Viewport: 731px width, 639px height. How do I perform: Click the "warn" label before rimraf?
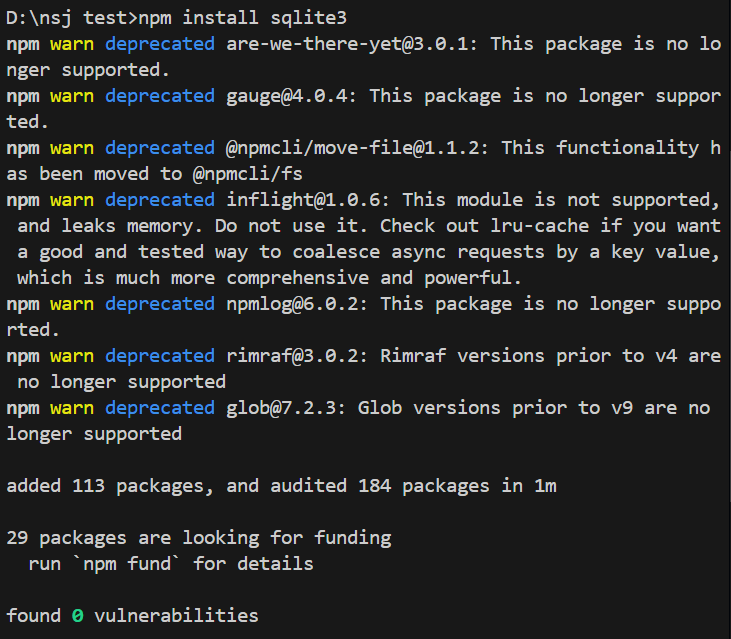pos(71,356)
